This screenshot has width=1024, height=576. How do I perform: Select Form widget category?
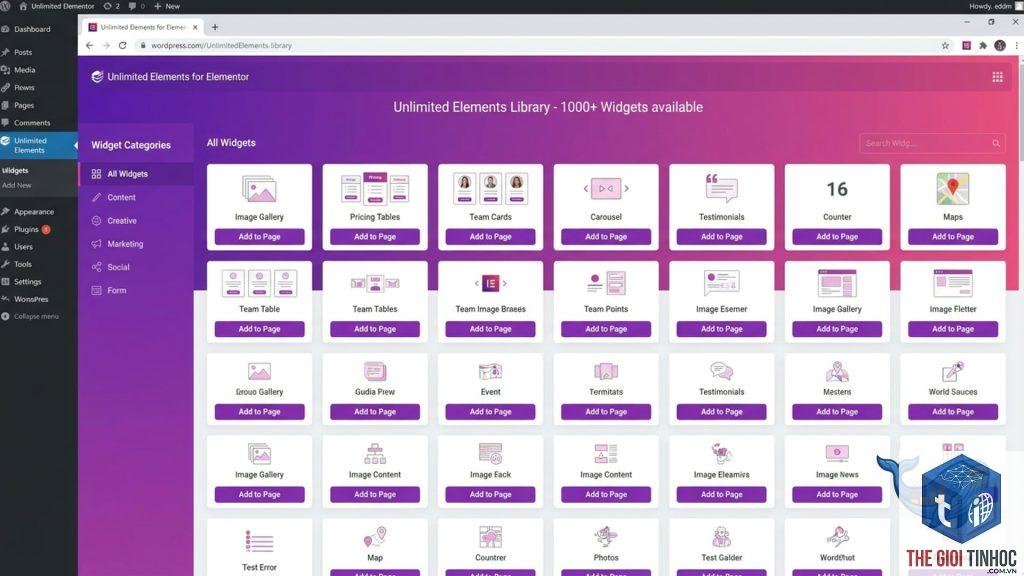coord(136,291)
